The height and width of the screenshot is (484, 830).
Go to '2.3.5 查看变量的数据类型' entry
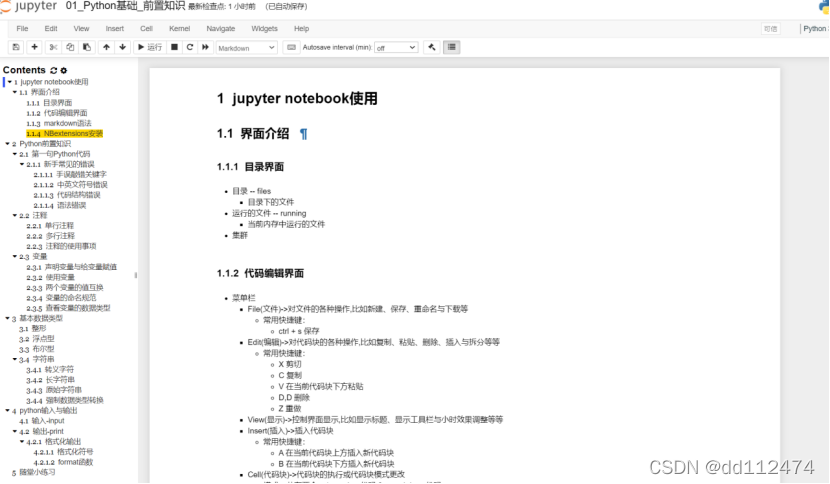[68, 308]
